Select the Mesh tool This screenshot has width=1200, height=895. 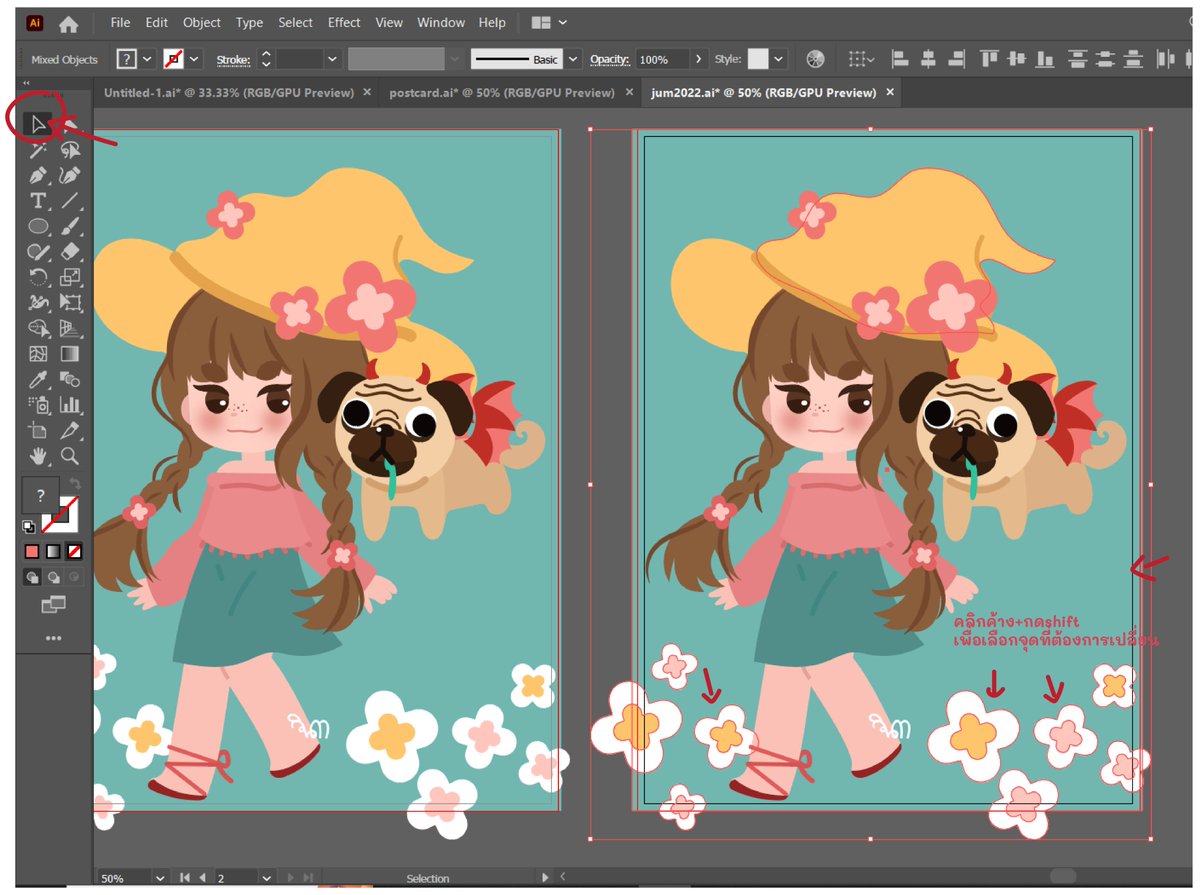38,354
